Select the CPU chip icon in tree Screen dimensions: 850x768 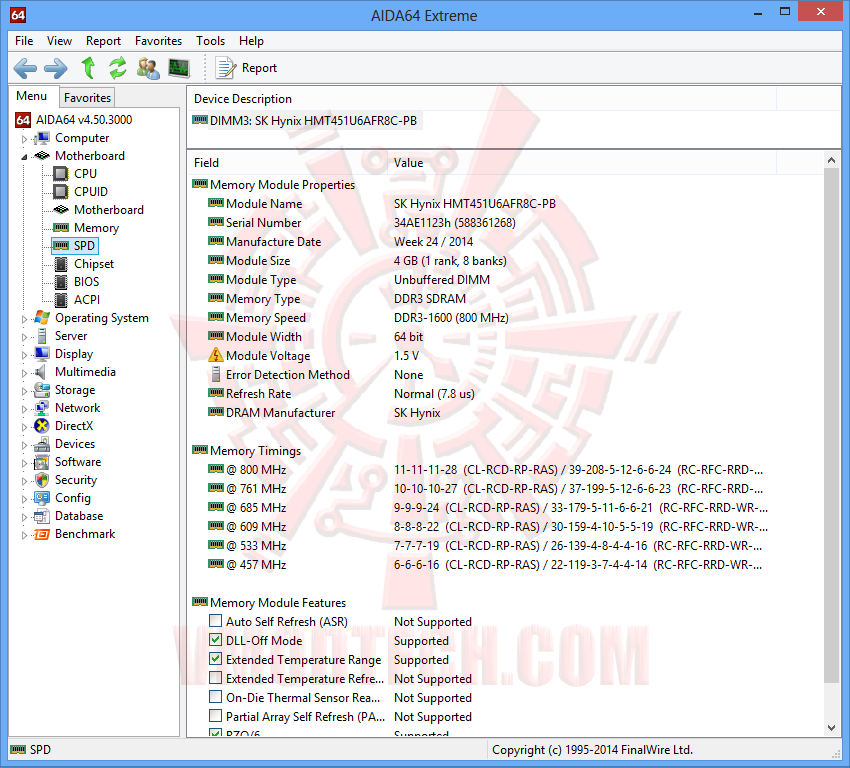tap(61, 174)
